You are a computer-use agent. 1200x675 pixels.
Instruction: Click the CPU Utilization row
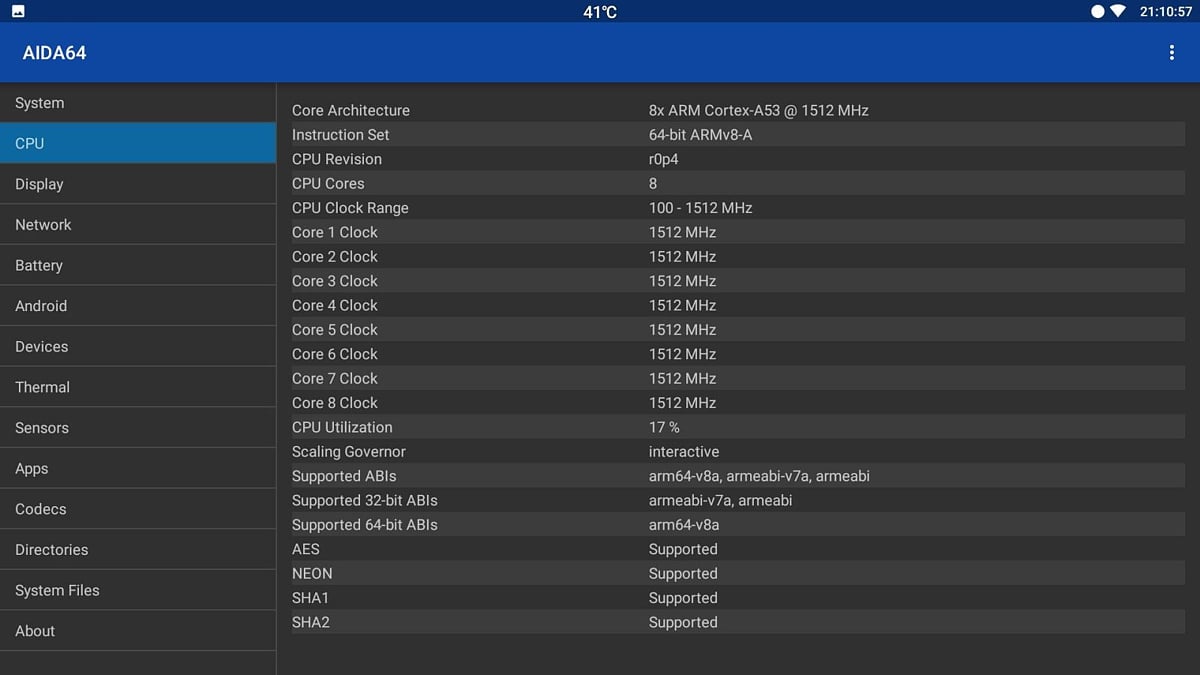600,427
